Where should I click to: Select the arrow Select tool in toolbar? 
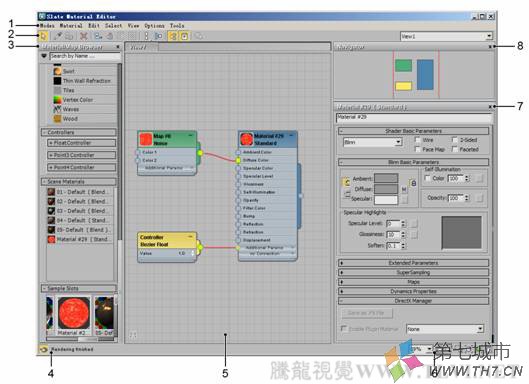pyautogui.click(x=44, y=36)
